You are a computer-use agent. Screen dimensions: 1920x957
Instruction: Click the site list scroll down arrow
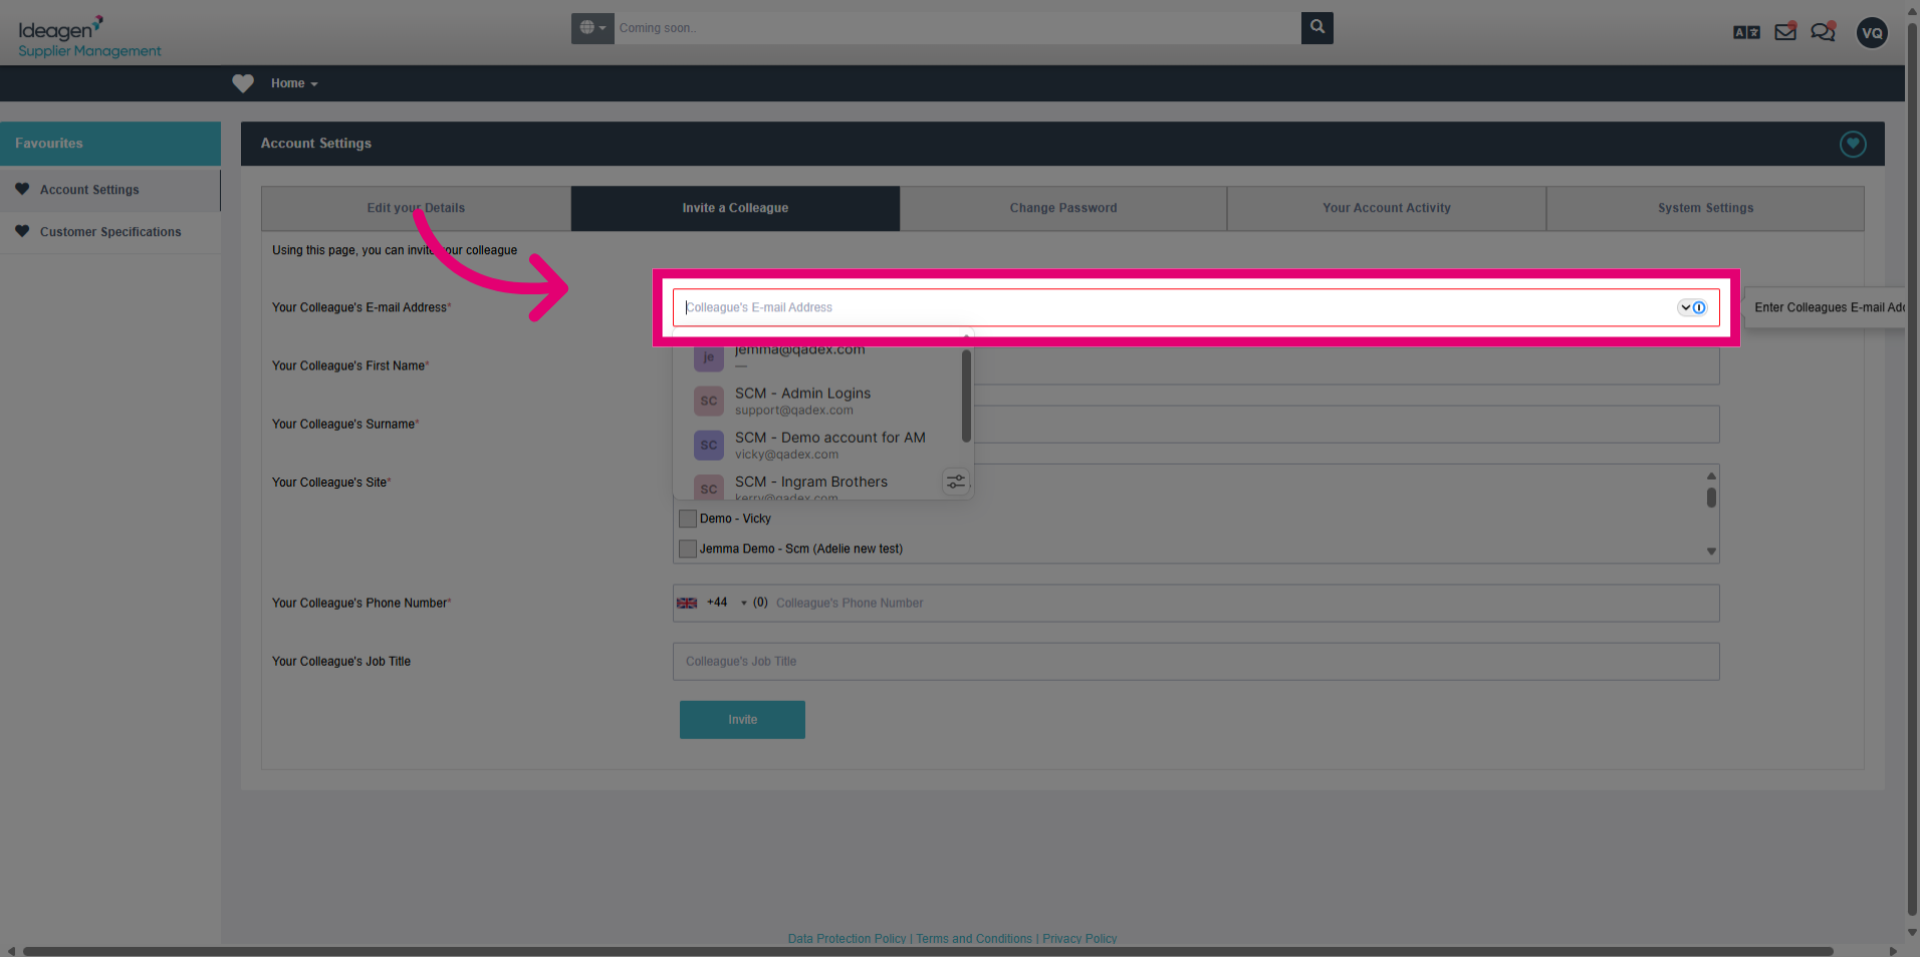pos(1711,551)
